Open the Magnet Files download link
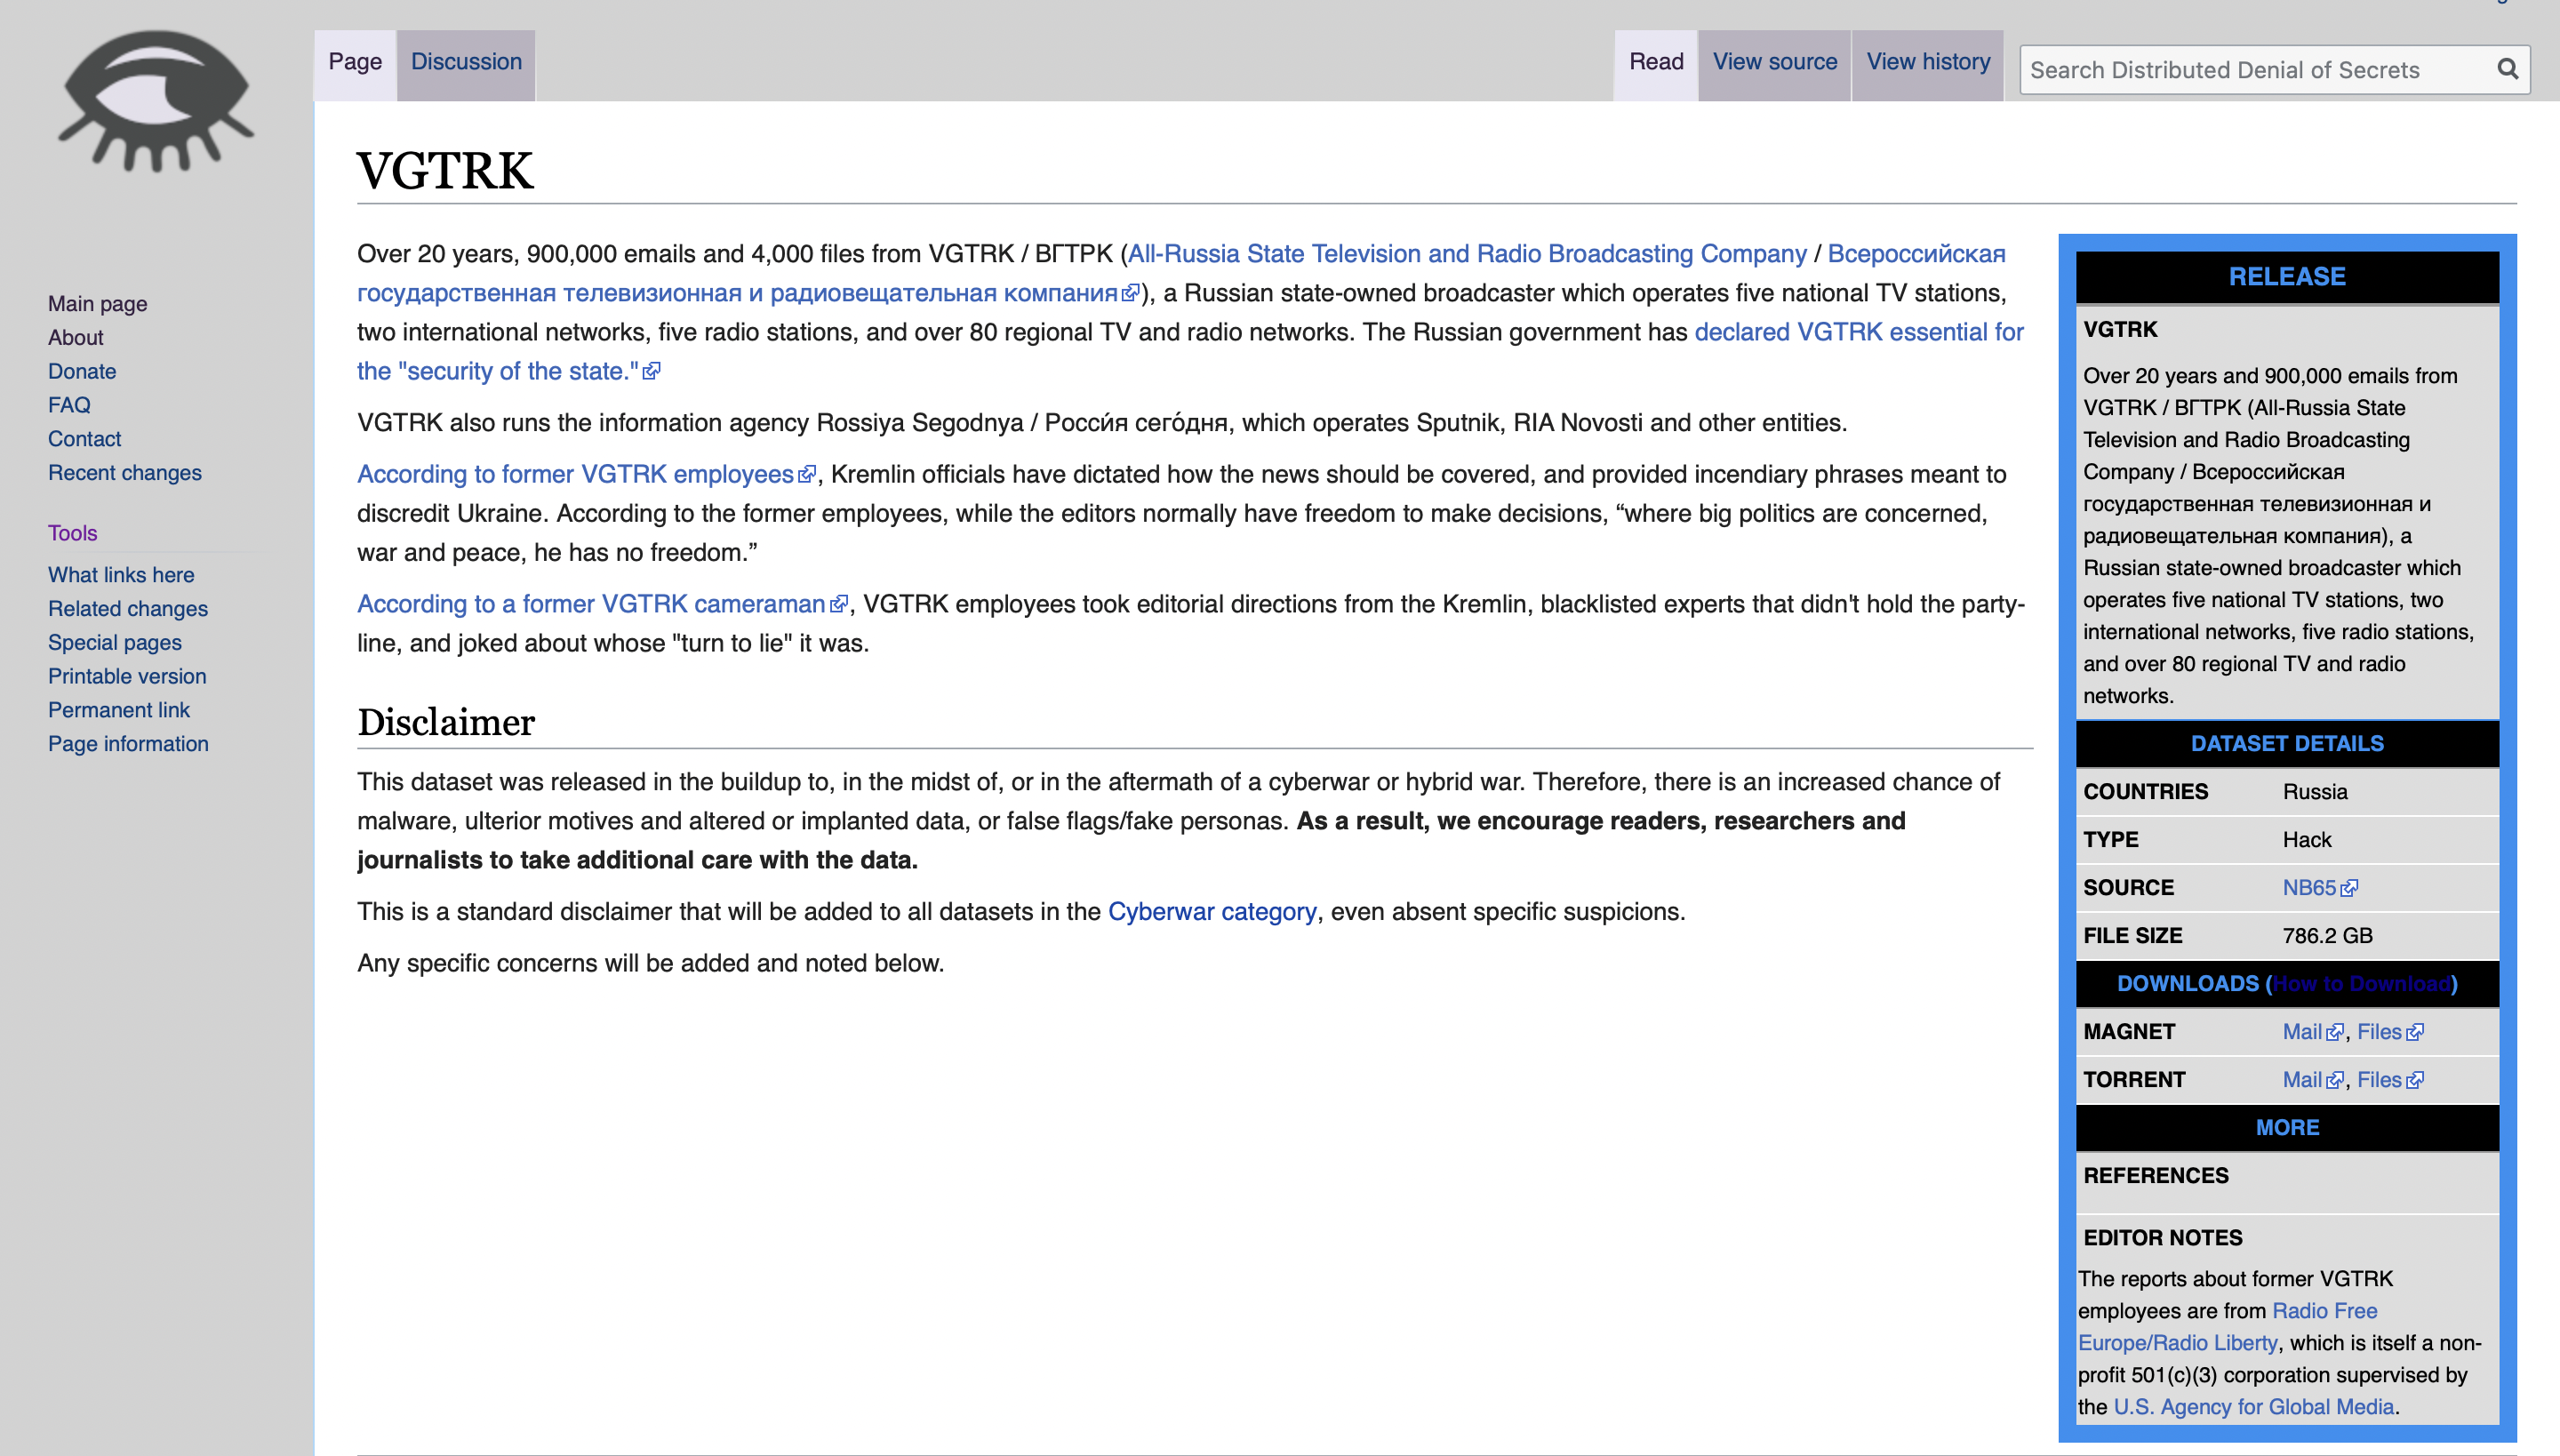The width and height of the screenshot is (2560, 1456). click(2379, 1032)
